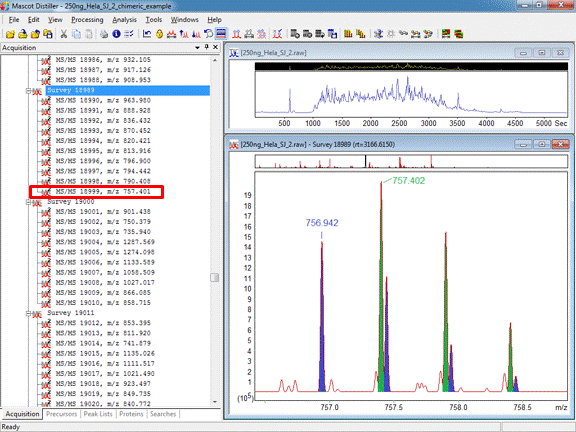Collapse the Survey 18989 tree node

point(28,90)
